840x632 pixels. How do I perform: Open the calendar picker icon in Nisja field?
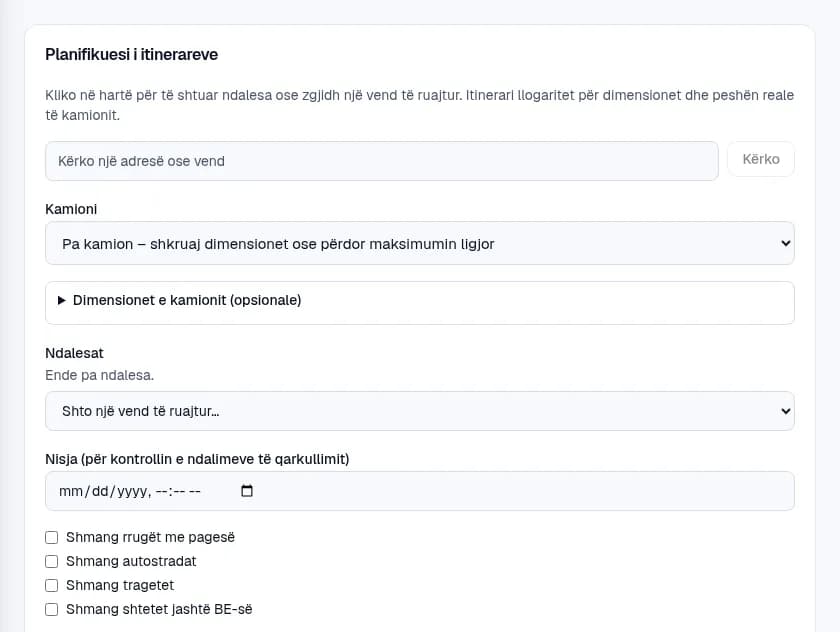246,491
